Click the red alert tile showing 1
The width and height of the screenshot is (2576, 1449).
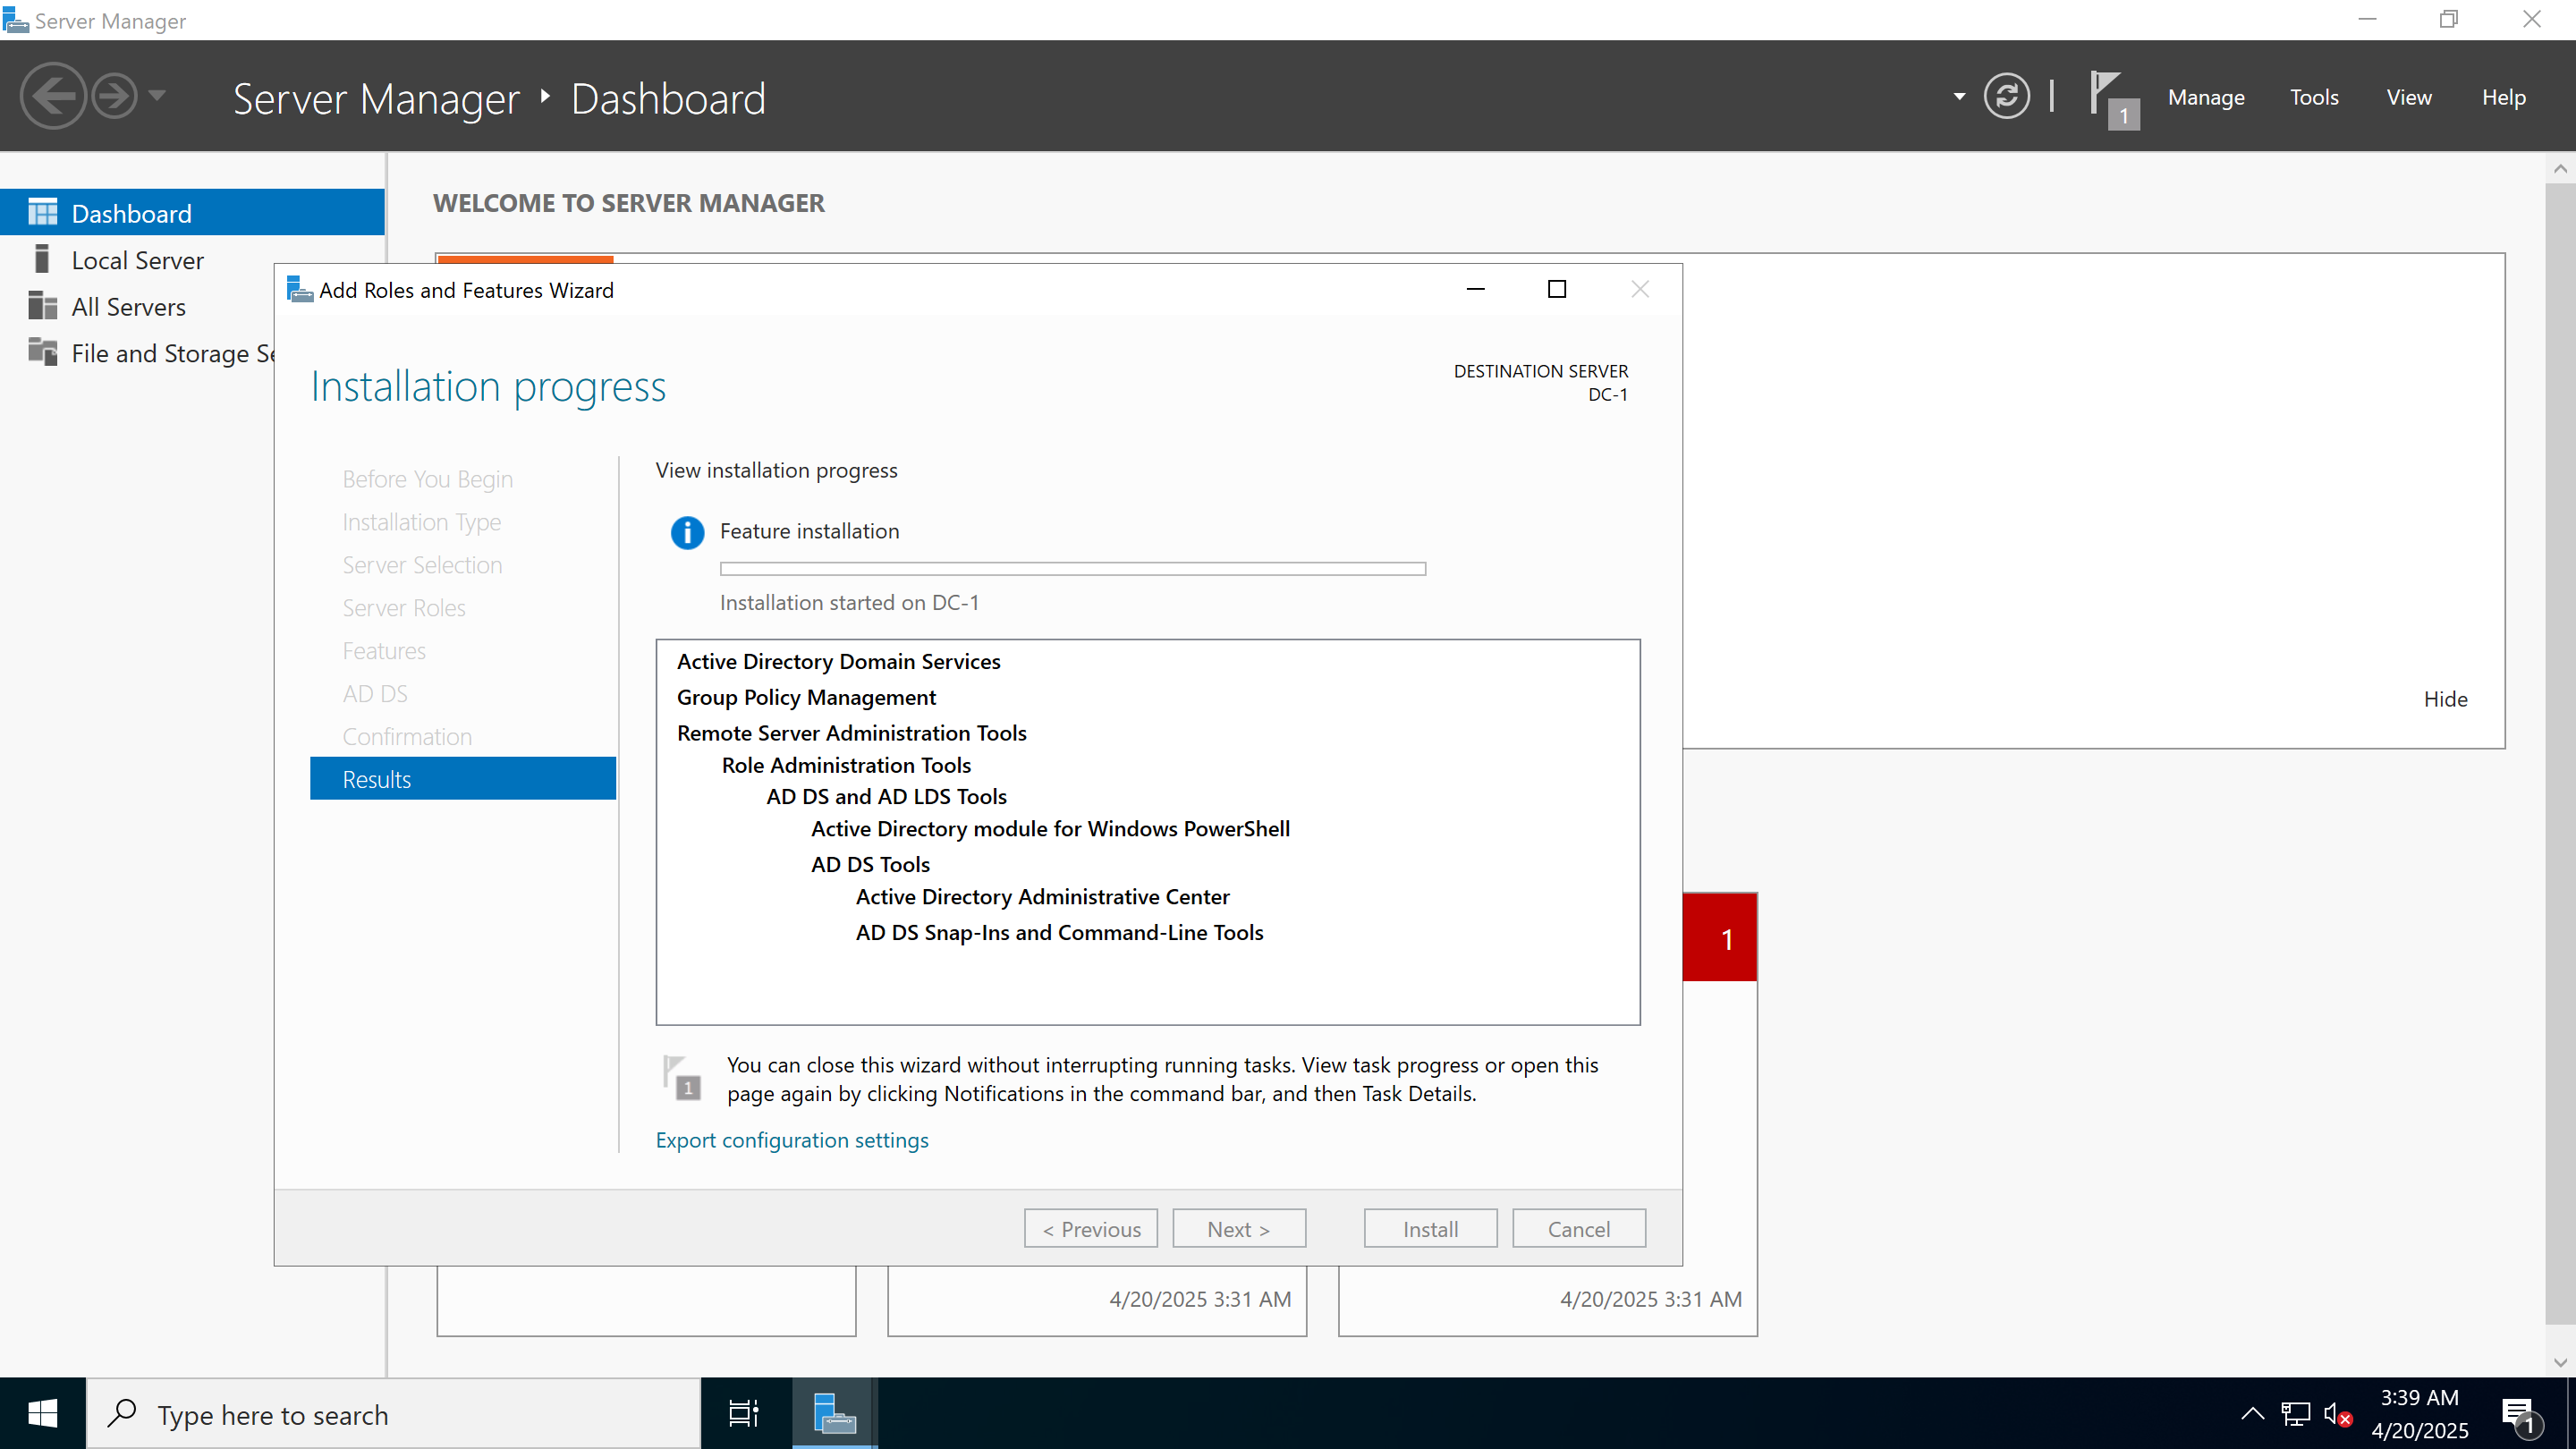point(1719,937)
